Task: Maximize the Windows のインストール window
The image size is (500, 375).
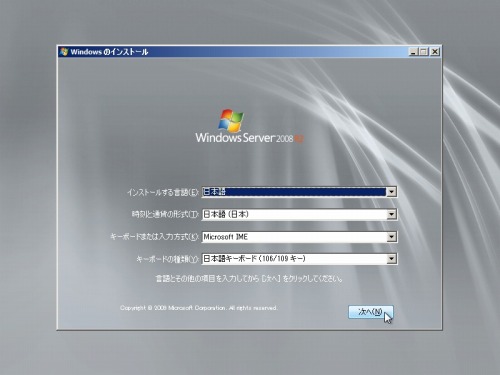Action: click(x=423, y=52)
